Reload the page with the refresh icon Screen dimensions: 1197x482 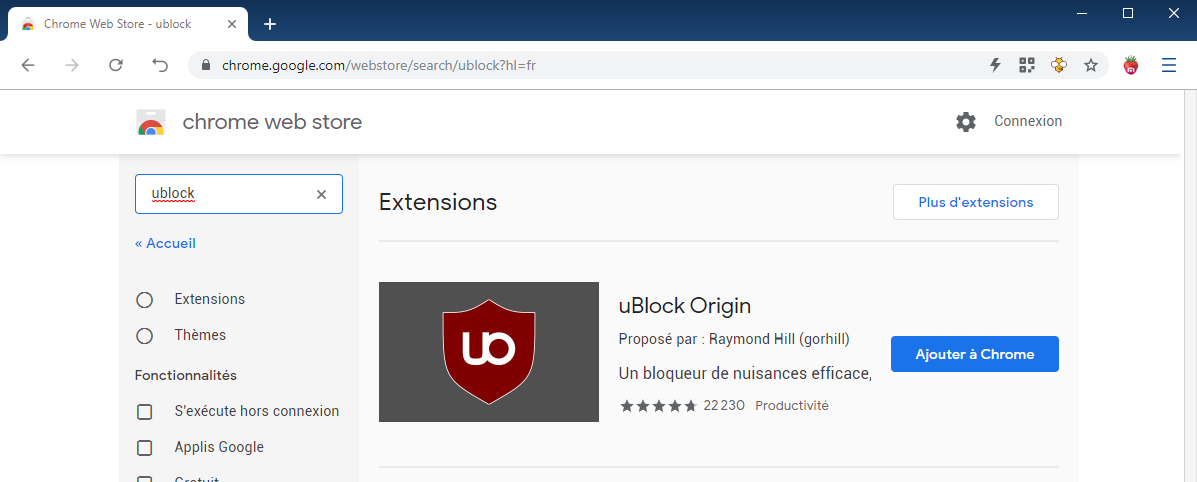point(116,65)
